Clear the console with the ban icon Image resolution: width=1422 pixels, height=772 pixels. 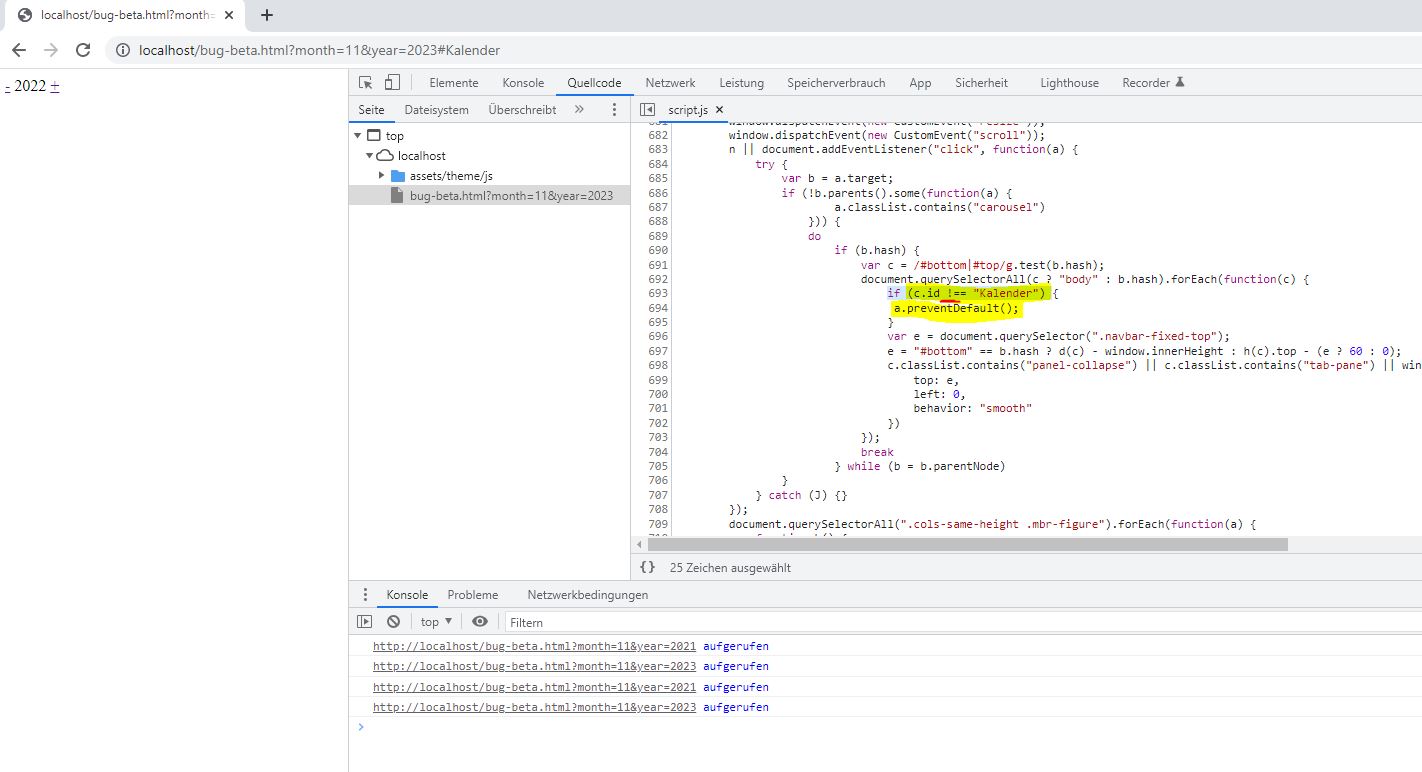pyautogui.click(x=393, y=621)
